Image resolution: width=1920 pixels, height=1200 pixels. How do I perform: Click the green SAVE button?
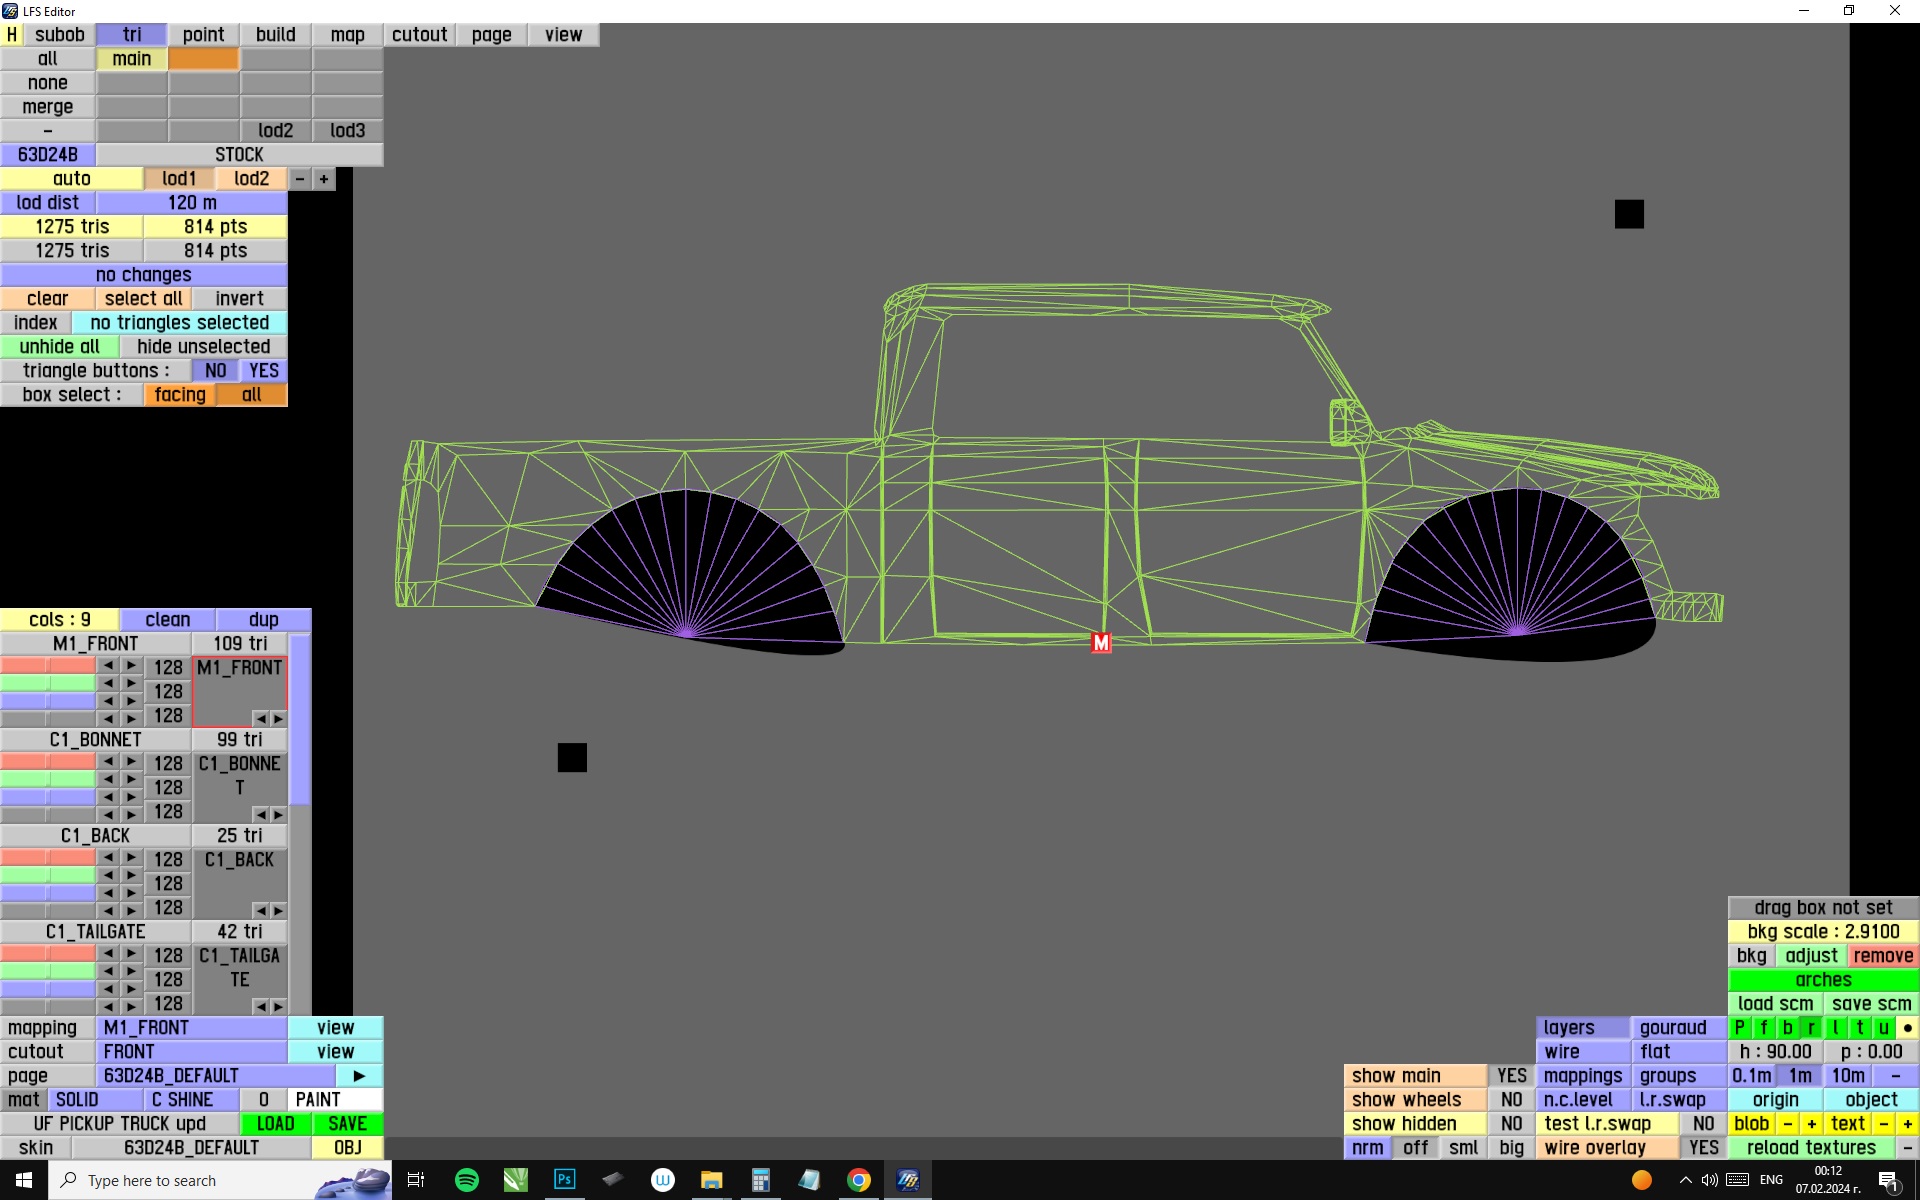(x=347, y=1124)
